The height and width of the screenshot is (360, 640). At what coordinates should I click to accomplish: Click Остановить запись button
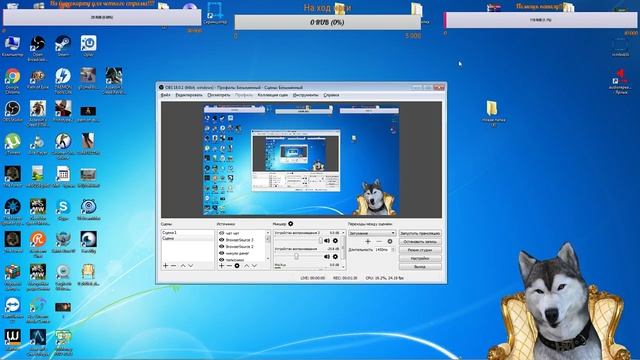[420, 242]
